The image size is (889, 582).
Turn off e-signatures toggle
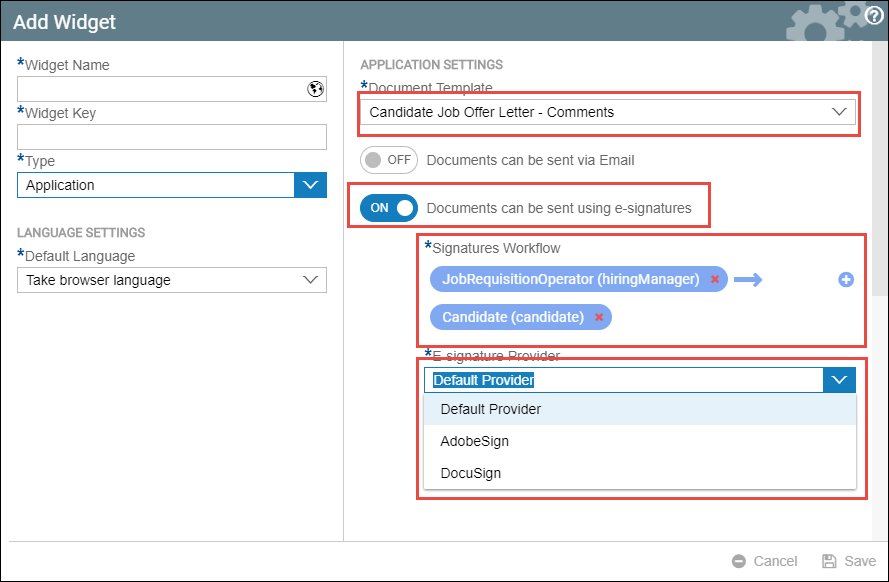pyautogui.click(x=389, y=208)
